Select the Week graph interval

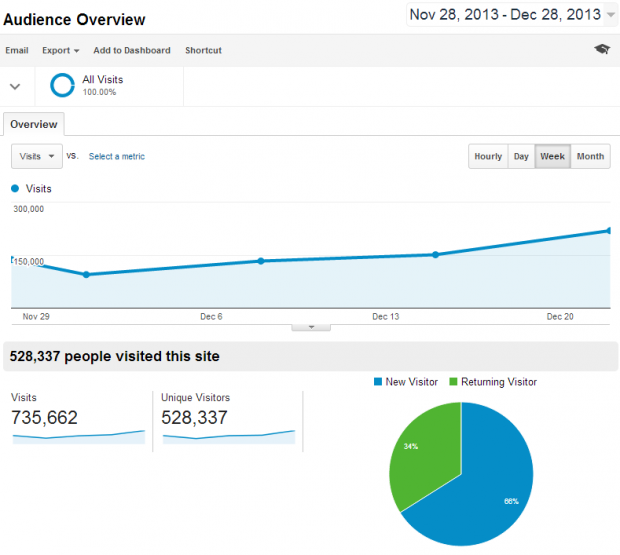(553, 157)
